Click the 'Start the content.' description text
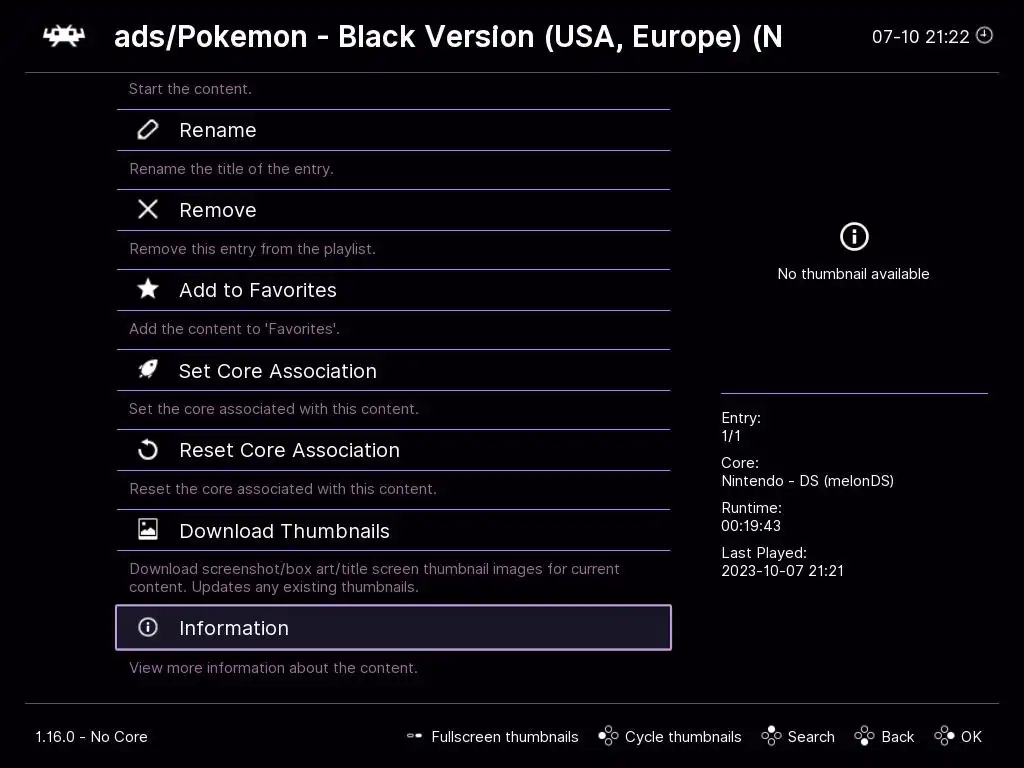 click(190, 89)
